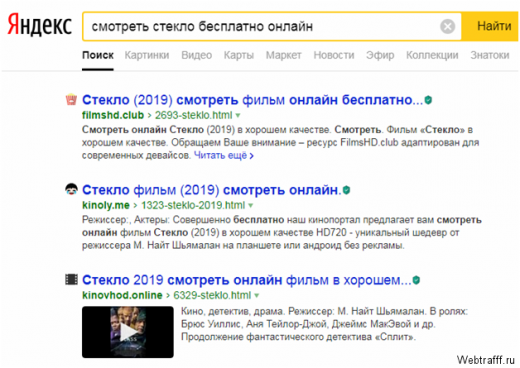The width and height of the screenshot is (520, 368).
Task: Expand the dropdown arrow after 2693-steklo.html
Action: click(238, 116)
